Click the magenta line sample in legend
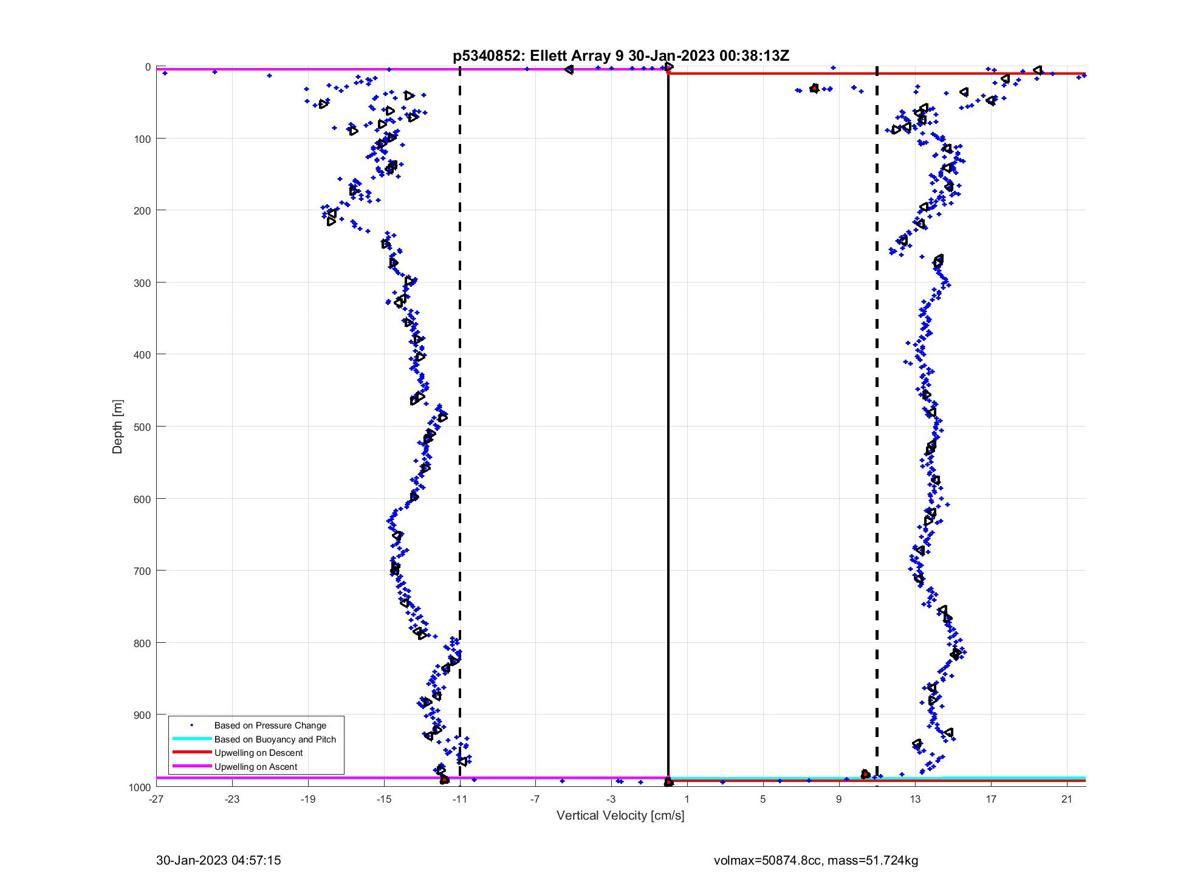The height and width of the screenshot is (885, 1200). click(x=191, y=767)
